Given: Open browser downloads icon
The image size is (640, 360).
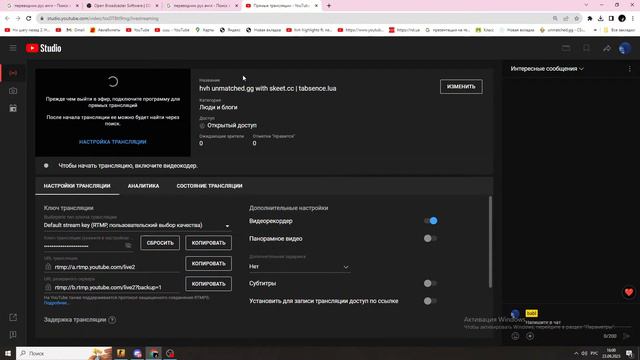Looking at the screenshot, I should click(x=600, y=18).
